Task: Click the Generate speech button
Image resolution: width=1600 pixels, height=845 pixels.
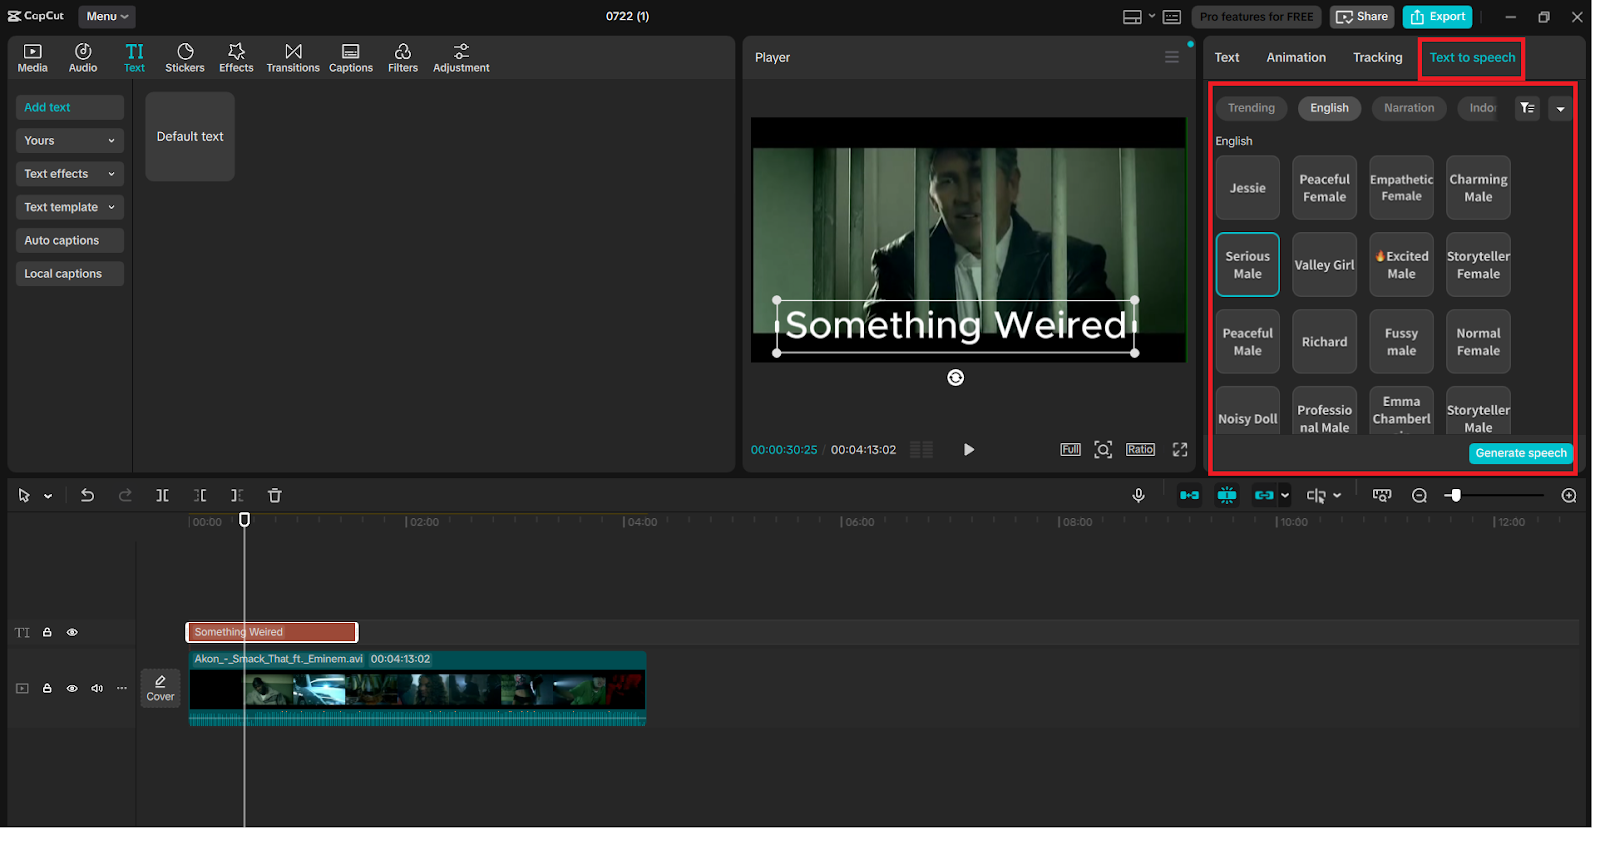Action: [x=1521, y=453]
